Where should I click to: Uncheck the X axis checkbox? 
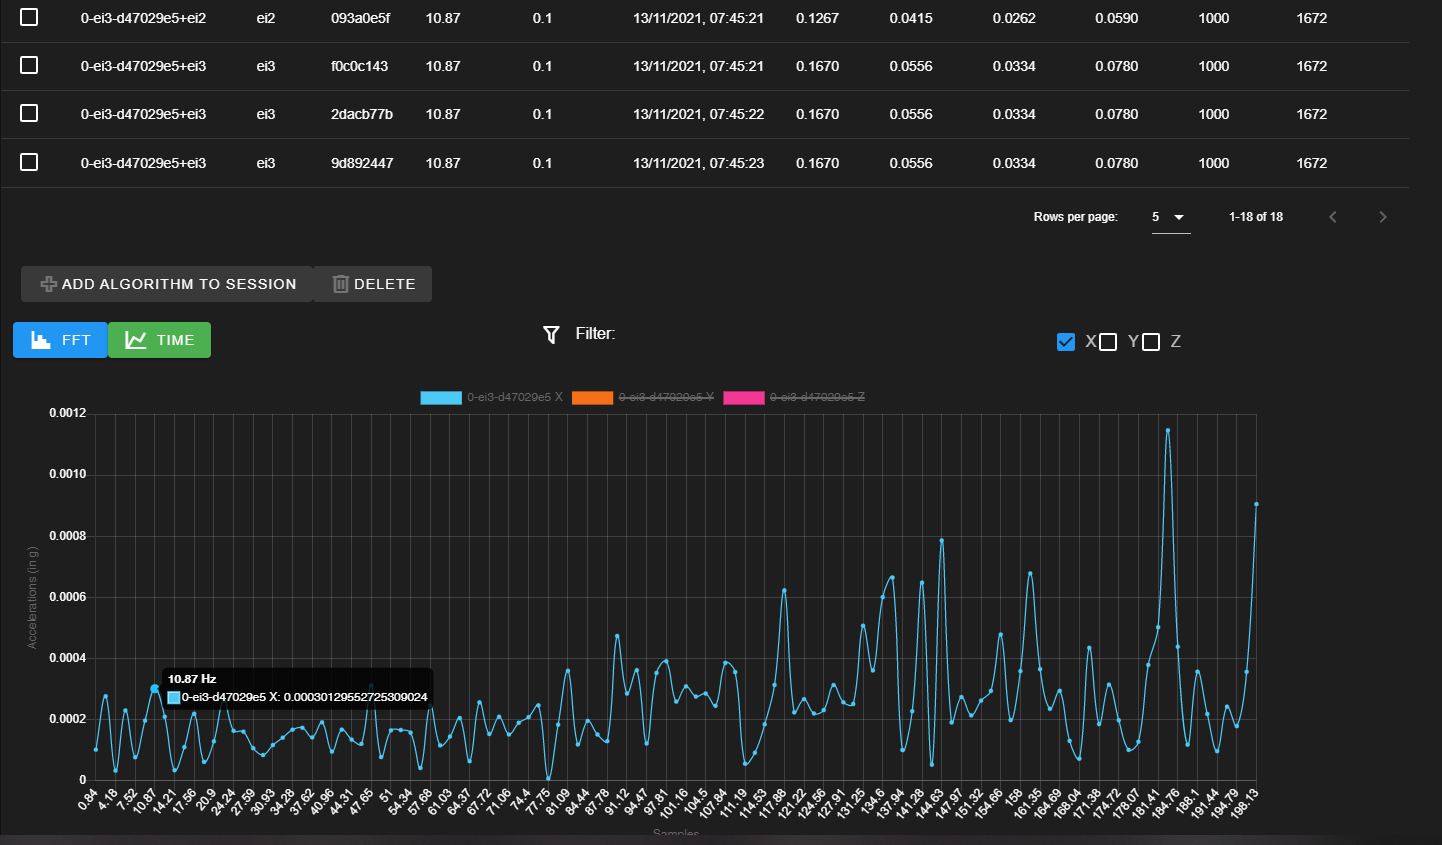pyautogui.click(x=1066, y=342)
